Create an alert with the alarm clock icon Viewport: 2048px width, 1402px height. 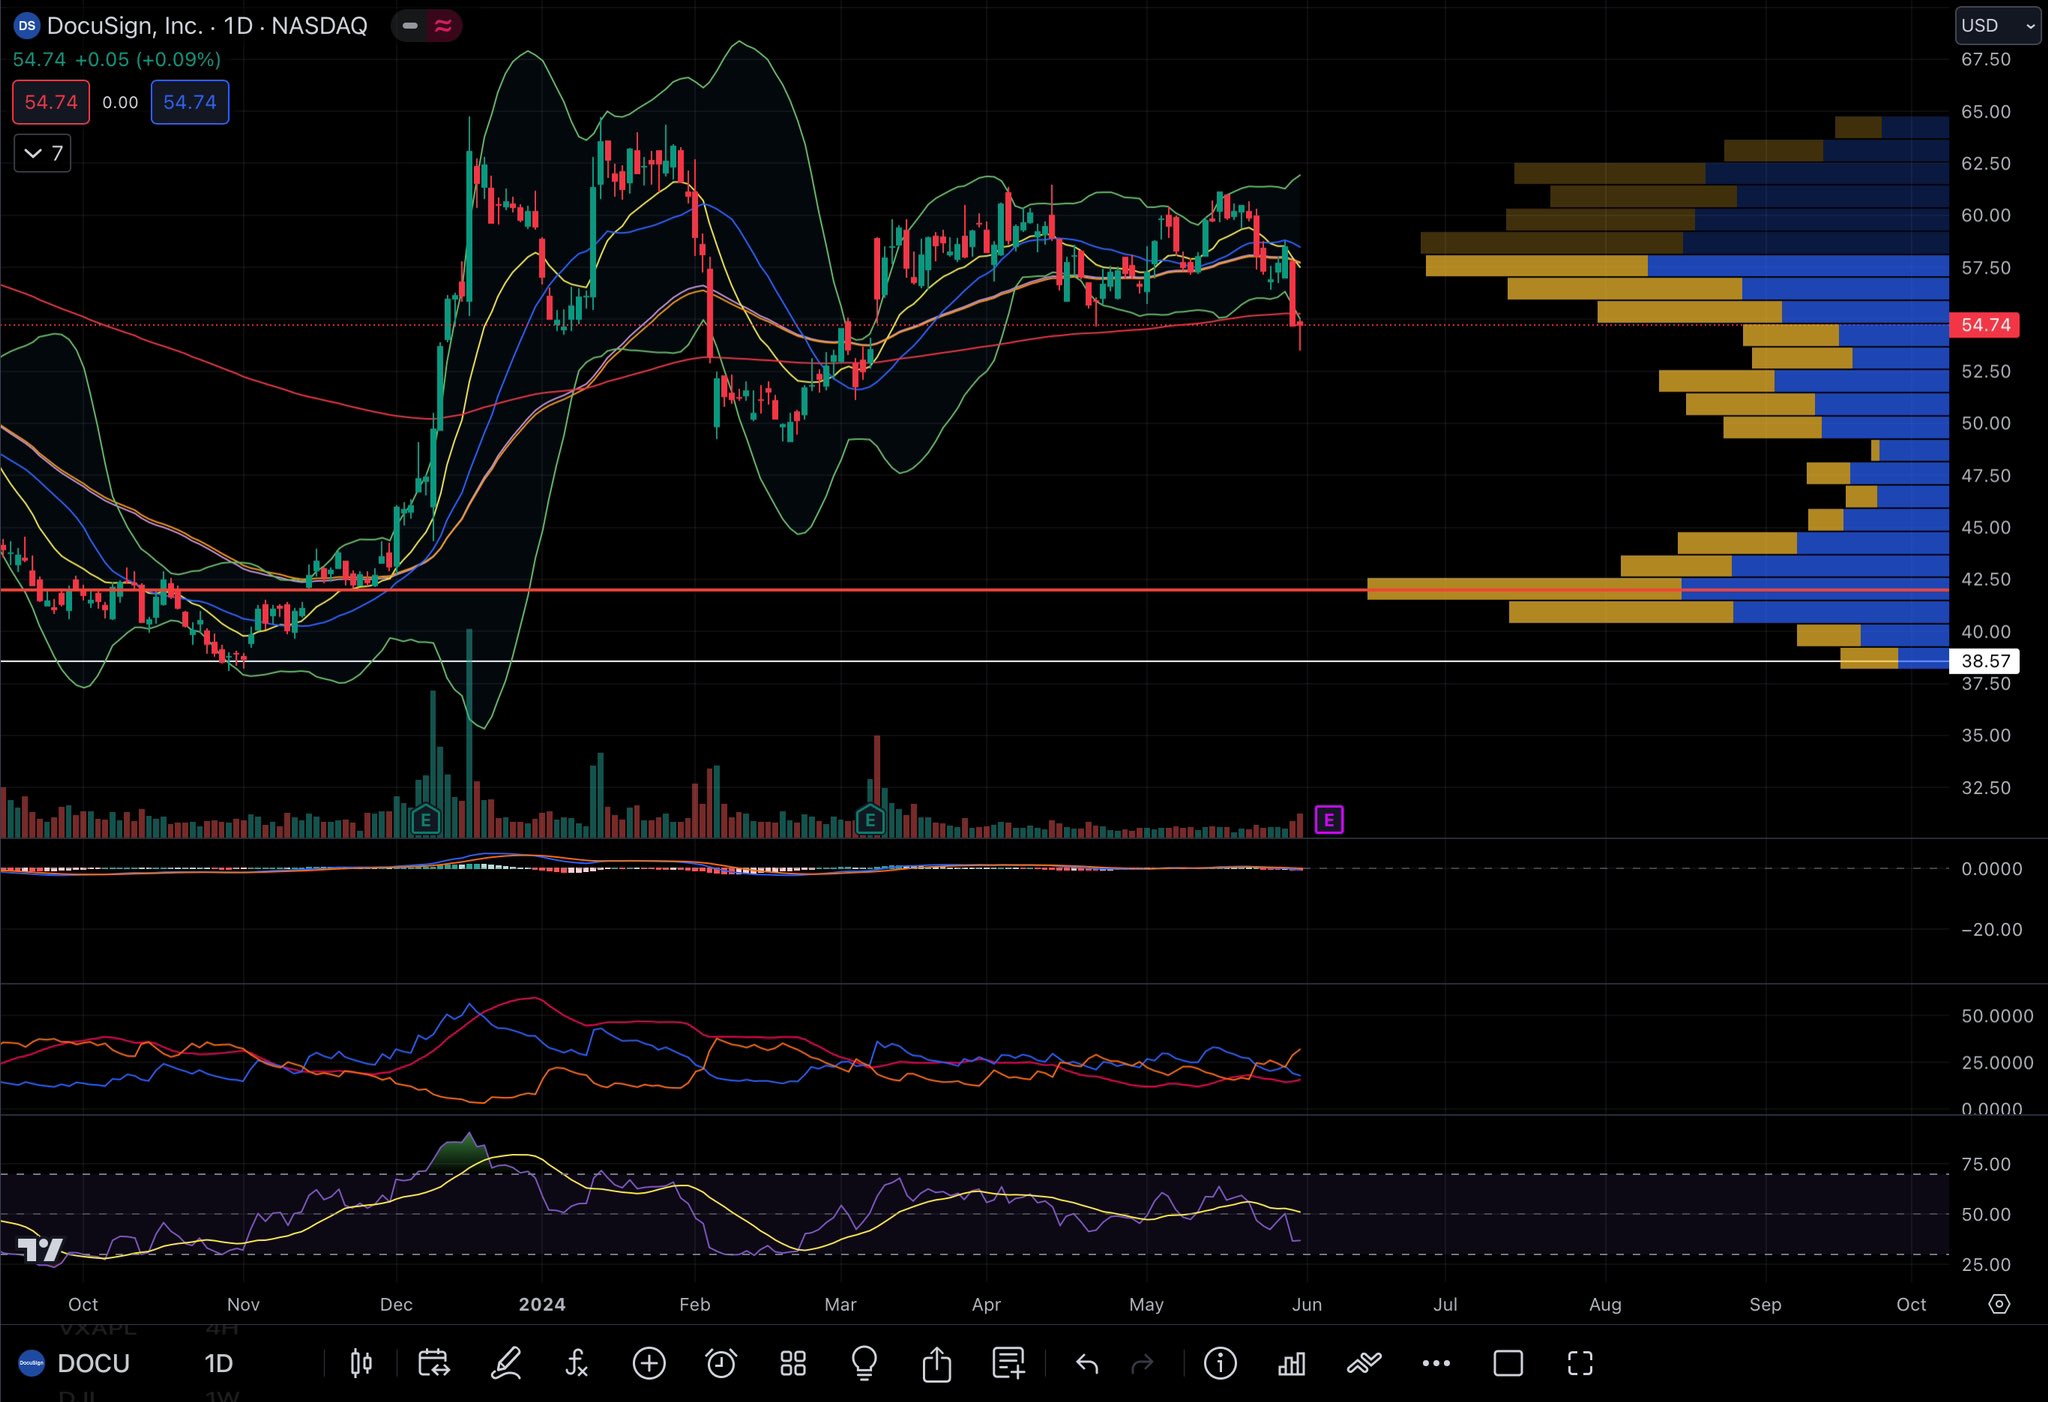721,1363
